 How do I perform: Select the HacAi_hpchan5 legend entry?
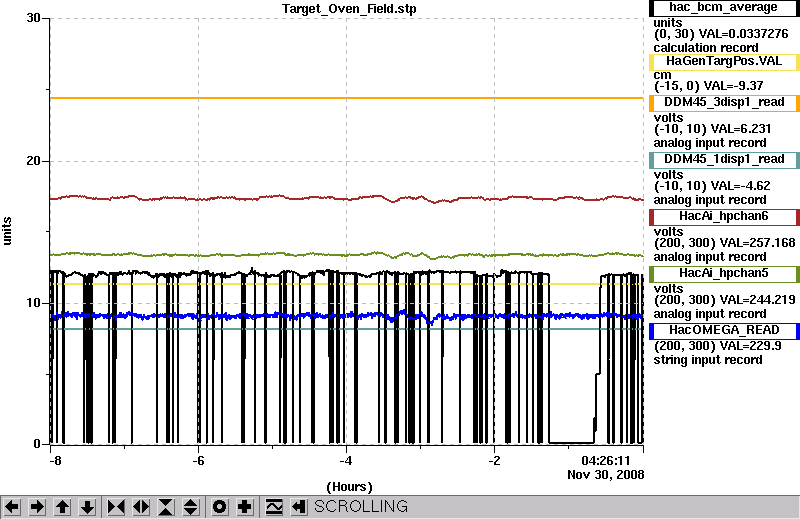pyautogui.click(x=723, y=274)
